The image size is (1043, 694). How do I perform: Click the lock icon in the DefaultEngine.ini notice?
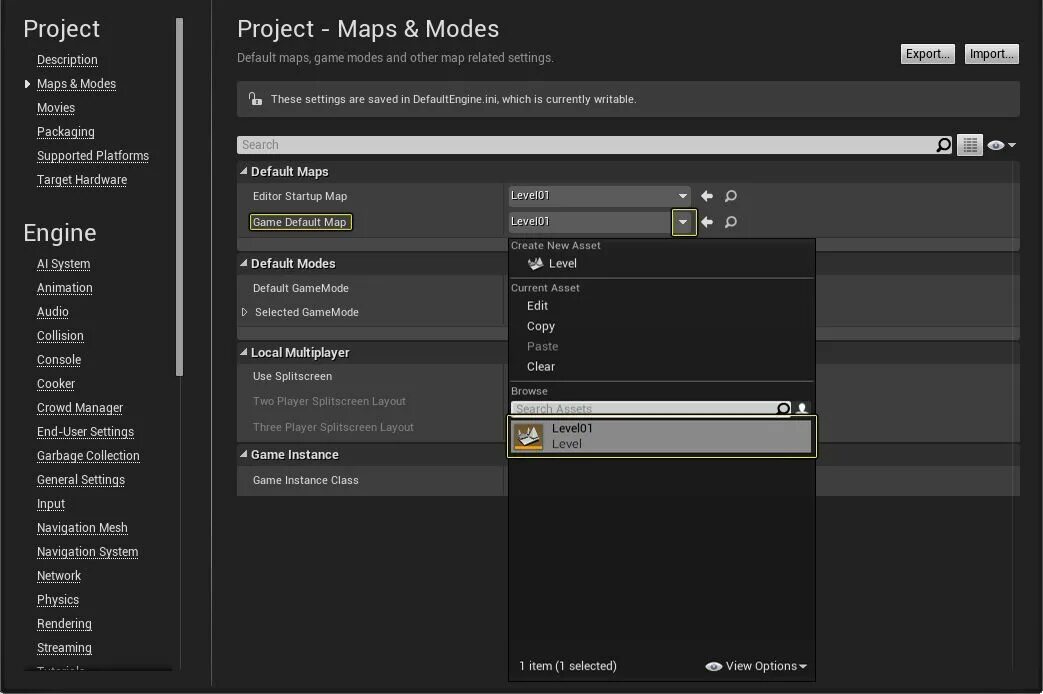tap(255, 99)
